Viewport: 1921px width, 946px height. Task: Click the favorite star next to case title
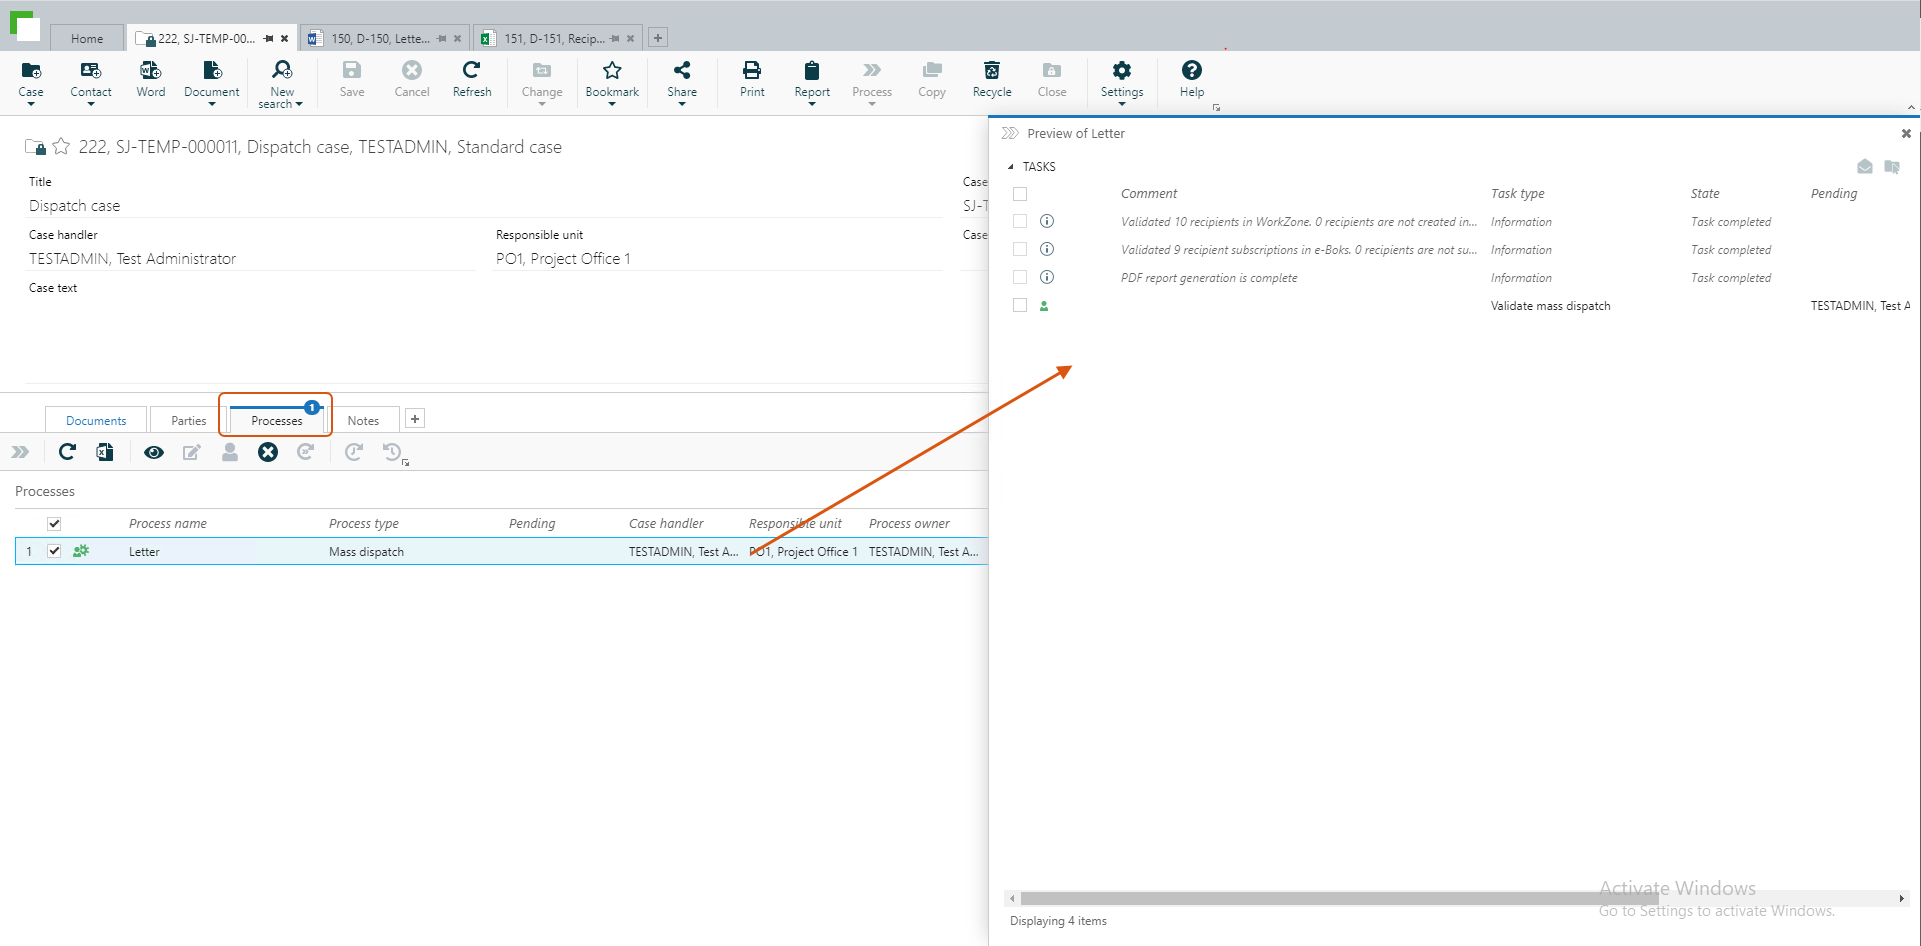[x=61, y=147]
